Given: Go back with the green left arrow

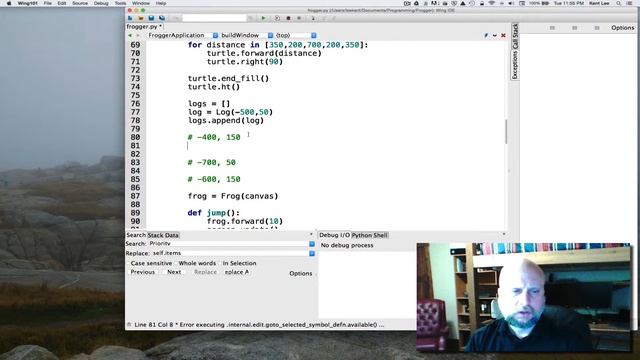Looking at the screenshot, I should click(130, 36).
